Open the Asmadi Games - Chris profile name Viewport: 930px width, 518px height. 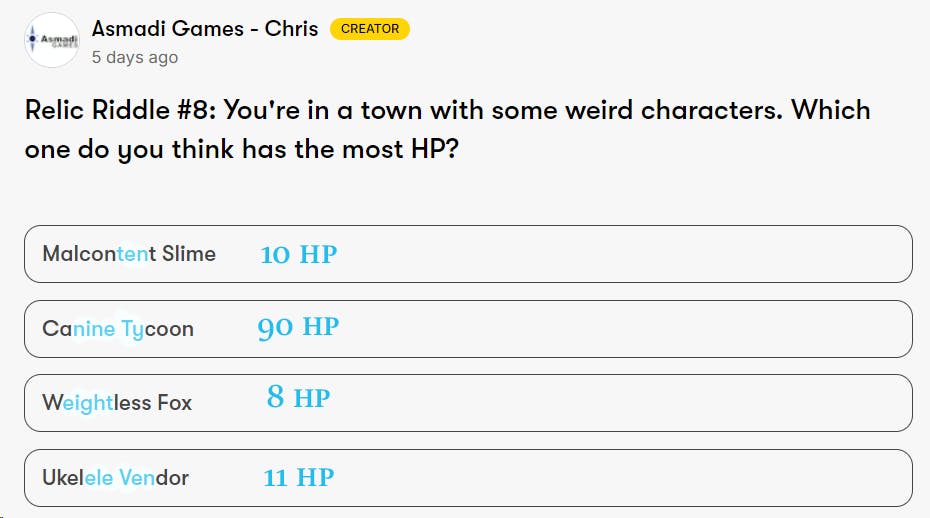tap(205, 28)
